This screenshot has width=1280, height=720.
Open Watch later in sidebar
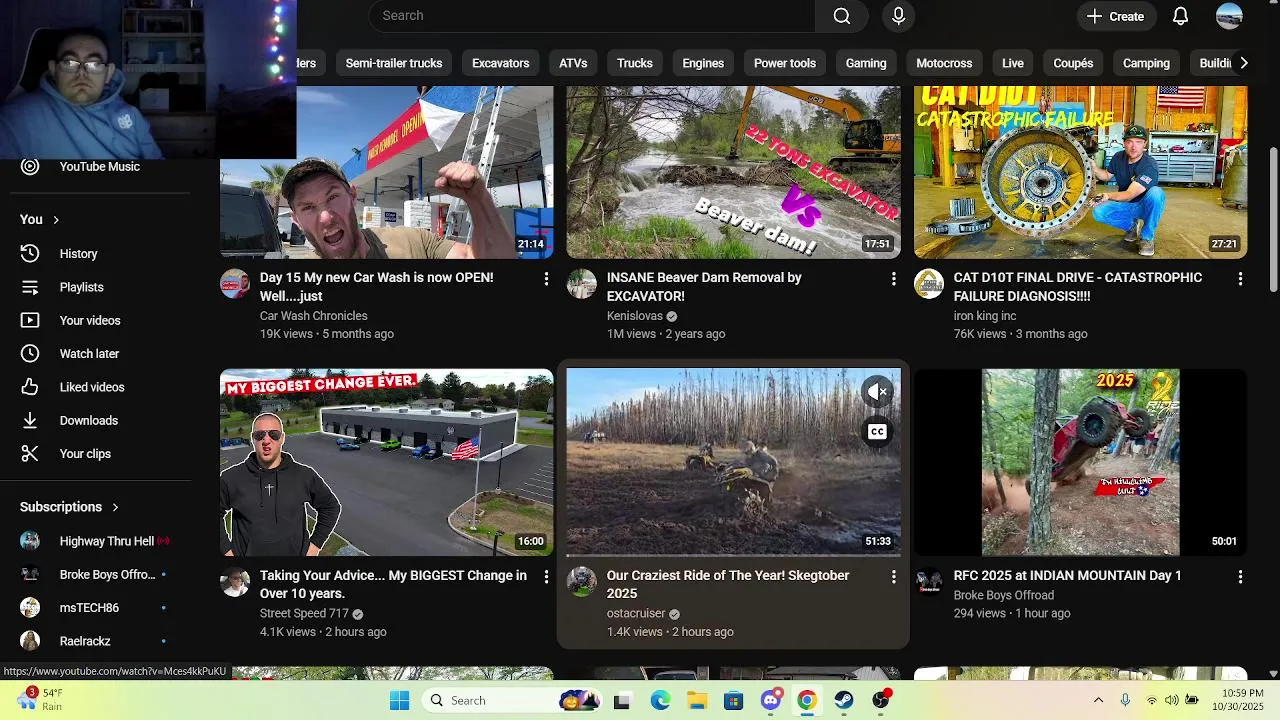pos(98,354)
